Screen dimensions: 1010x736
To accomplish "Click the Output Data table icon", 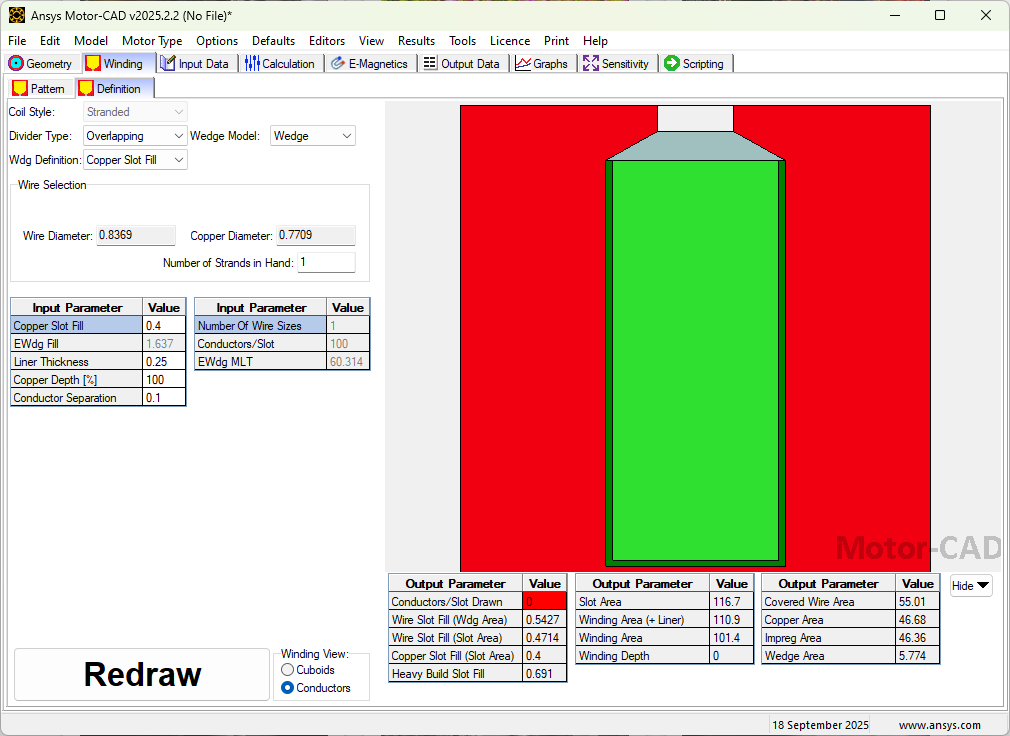I will (x=430, y=63).
